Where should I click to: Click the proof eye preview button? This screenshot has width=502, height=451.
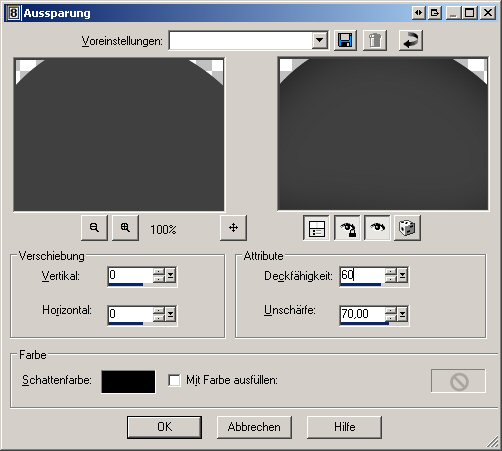point(377,228)
